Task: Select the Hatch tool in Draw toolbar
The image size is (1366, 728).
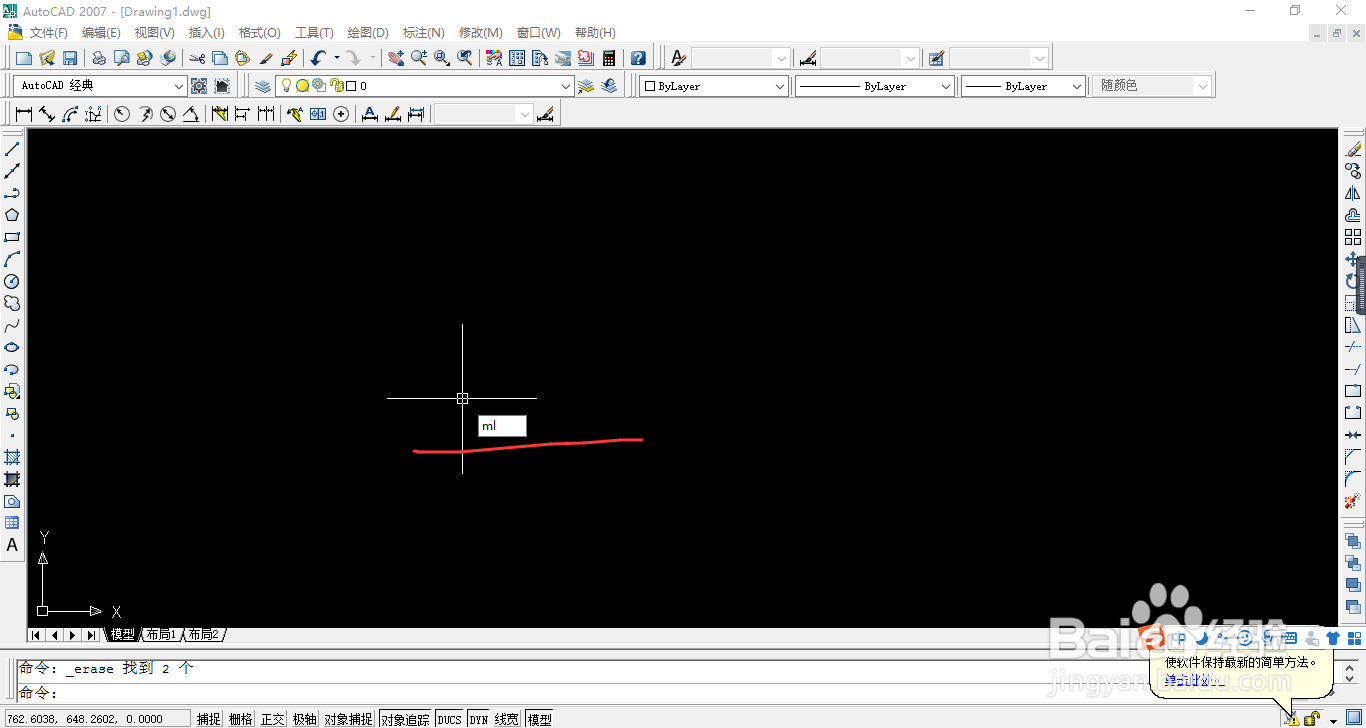Action: pos(12,457)
